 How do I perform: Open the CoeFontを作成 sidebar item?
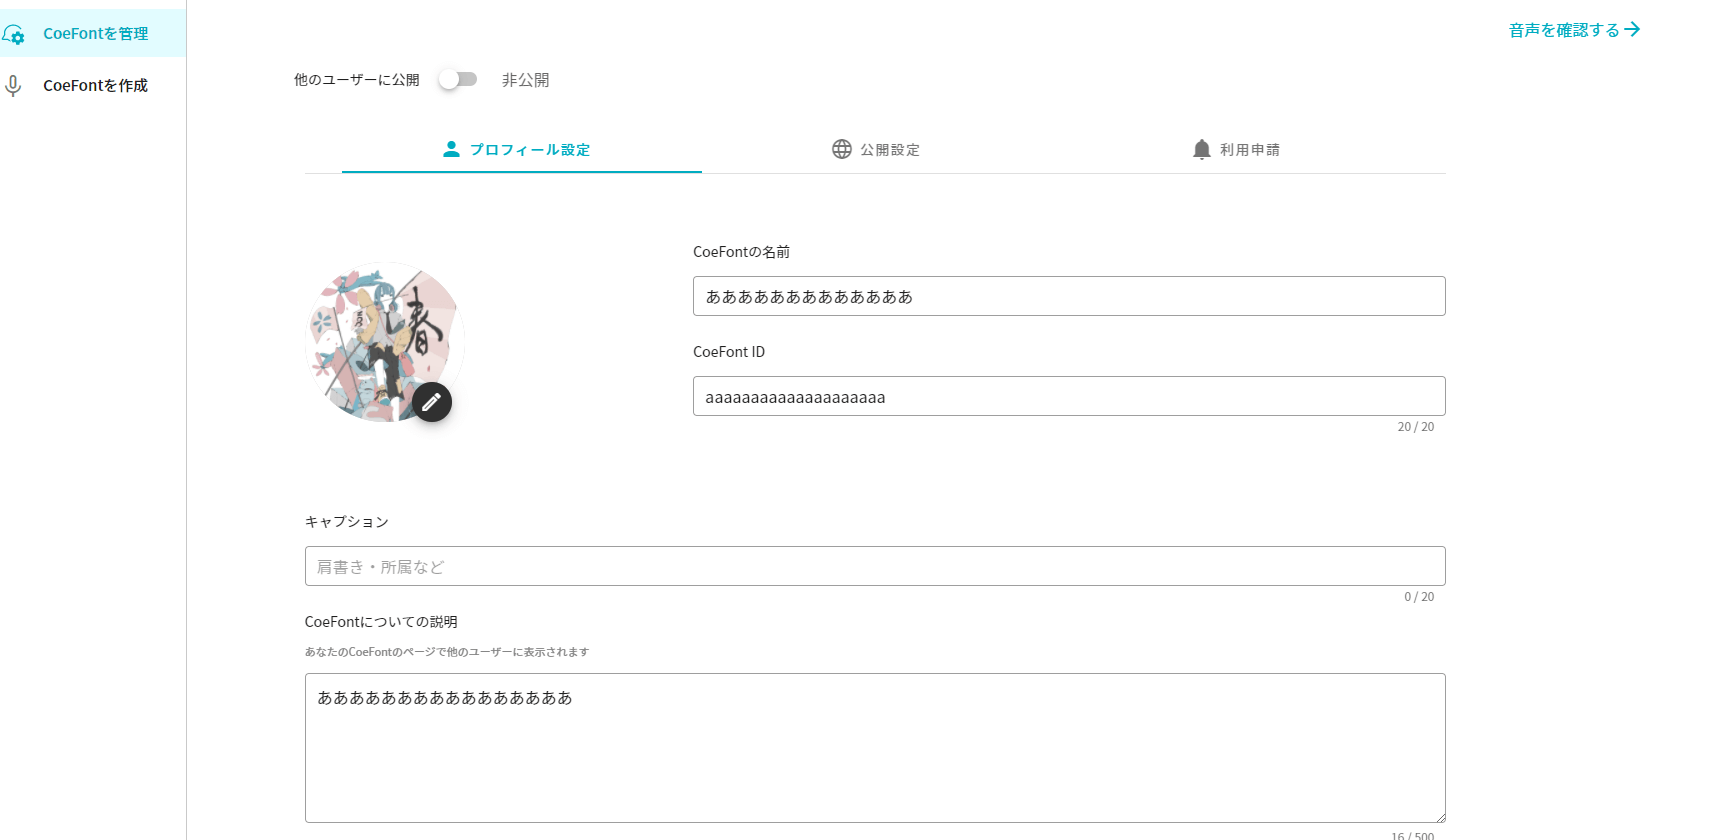click(93, 85)
